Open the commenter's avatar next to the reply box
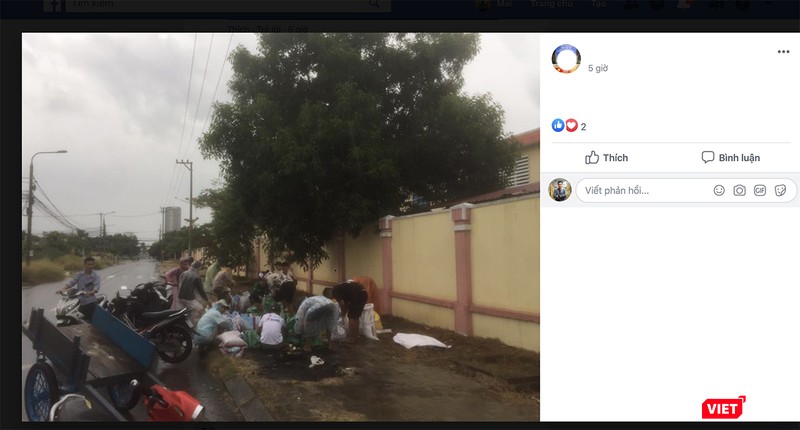The image size is (800, 430). click(x=560, y=190)
